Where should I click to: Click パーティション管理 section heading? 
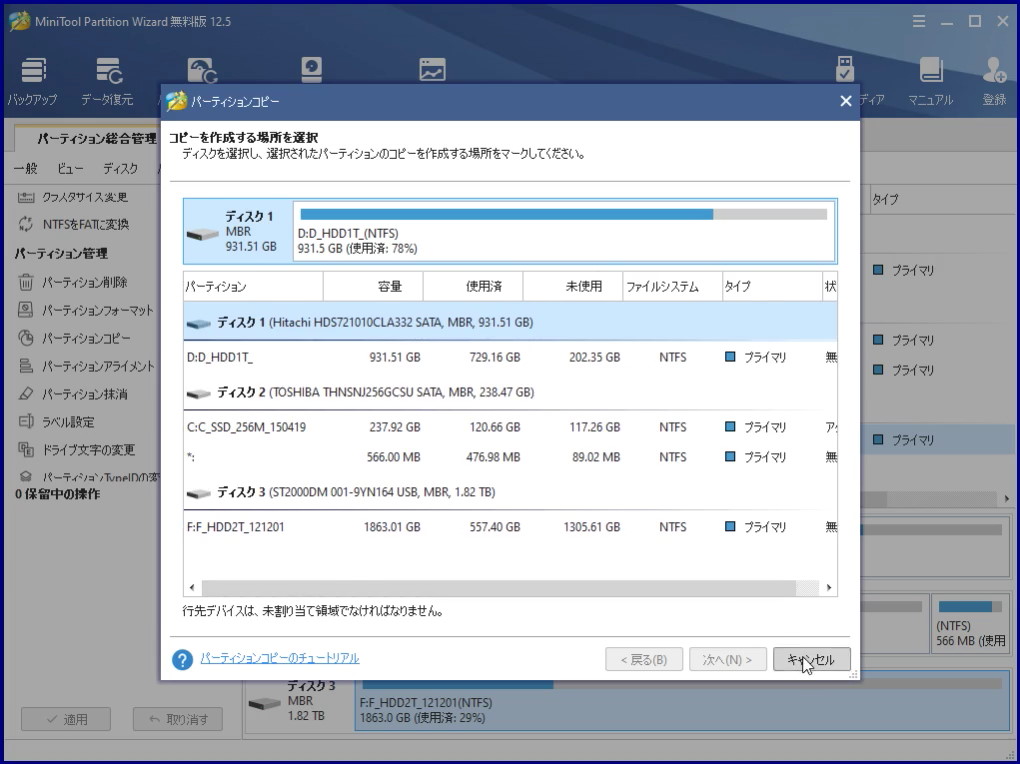[61, 253]
